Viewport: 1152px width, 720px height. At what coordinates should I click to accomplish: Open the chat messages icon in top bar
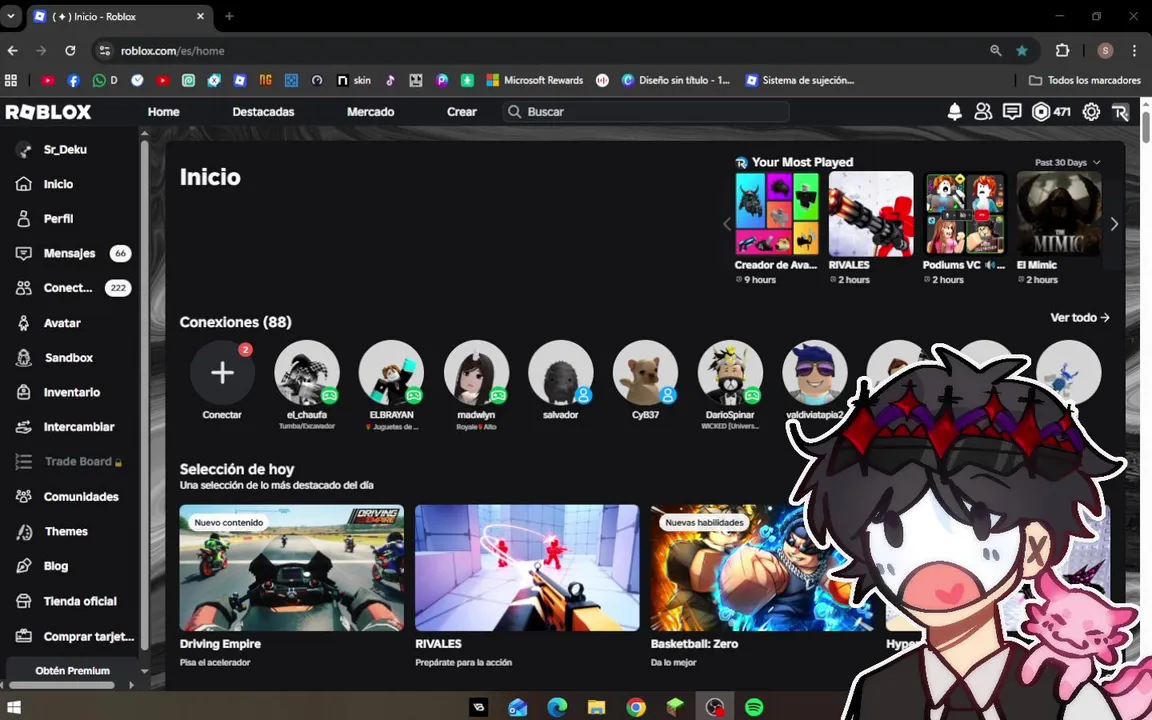pos(1012,112)
